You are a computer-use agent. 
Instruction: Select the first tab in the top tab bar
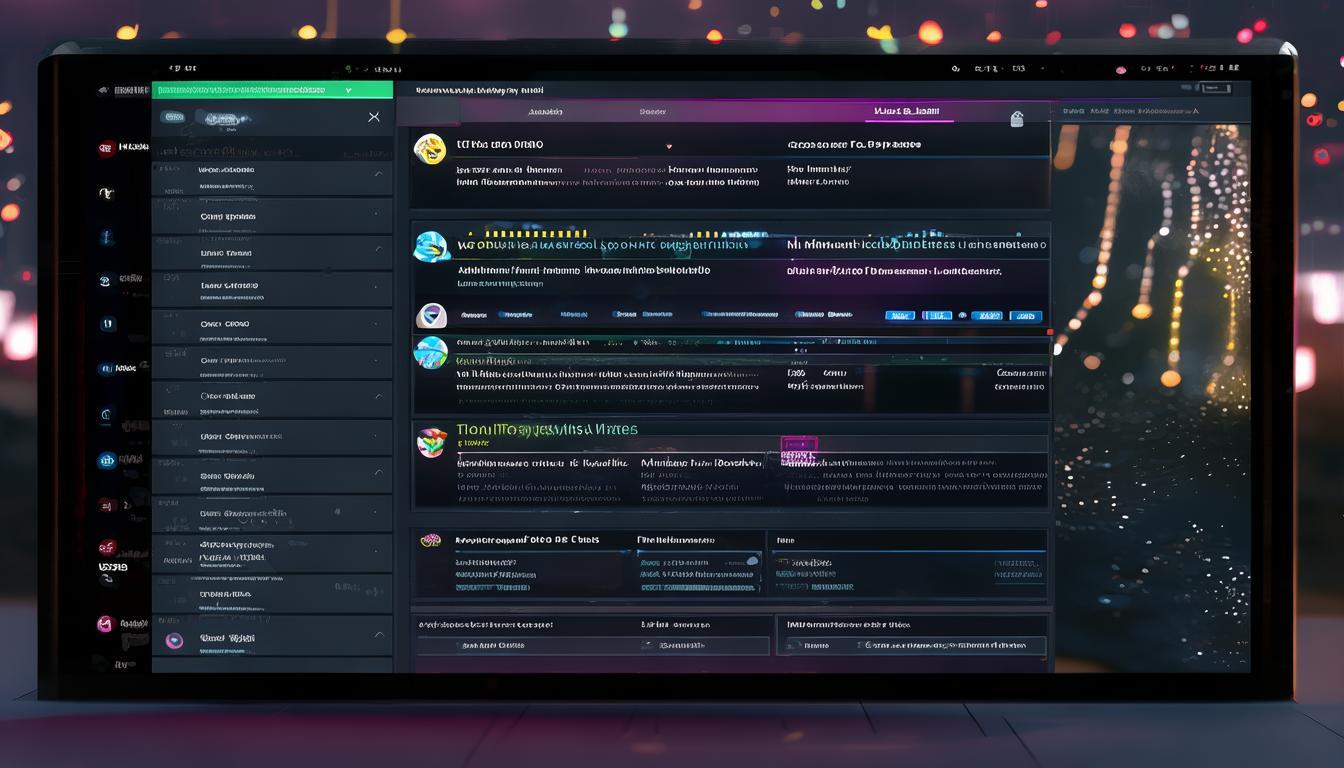(x=544, y=112)
